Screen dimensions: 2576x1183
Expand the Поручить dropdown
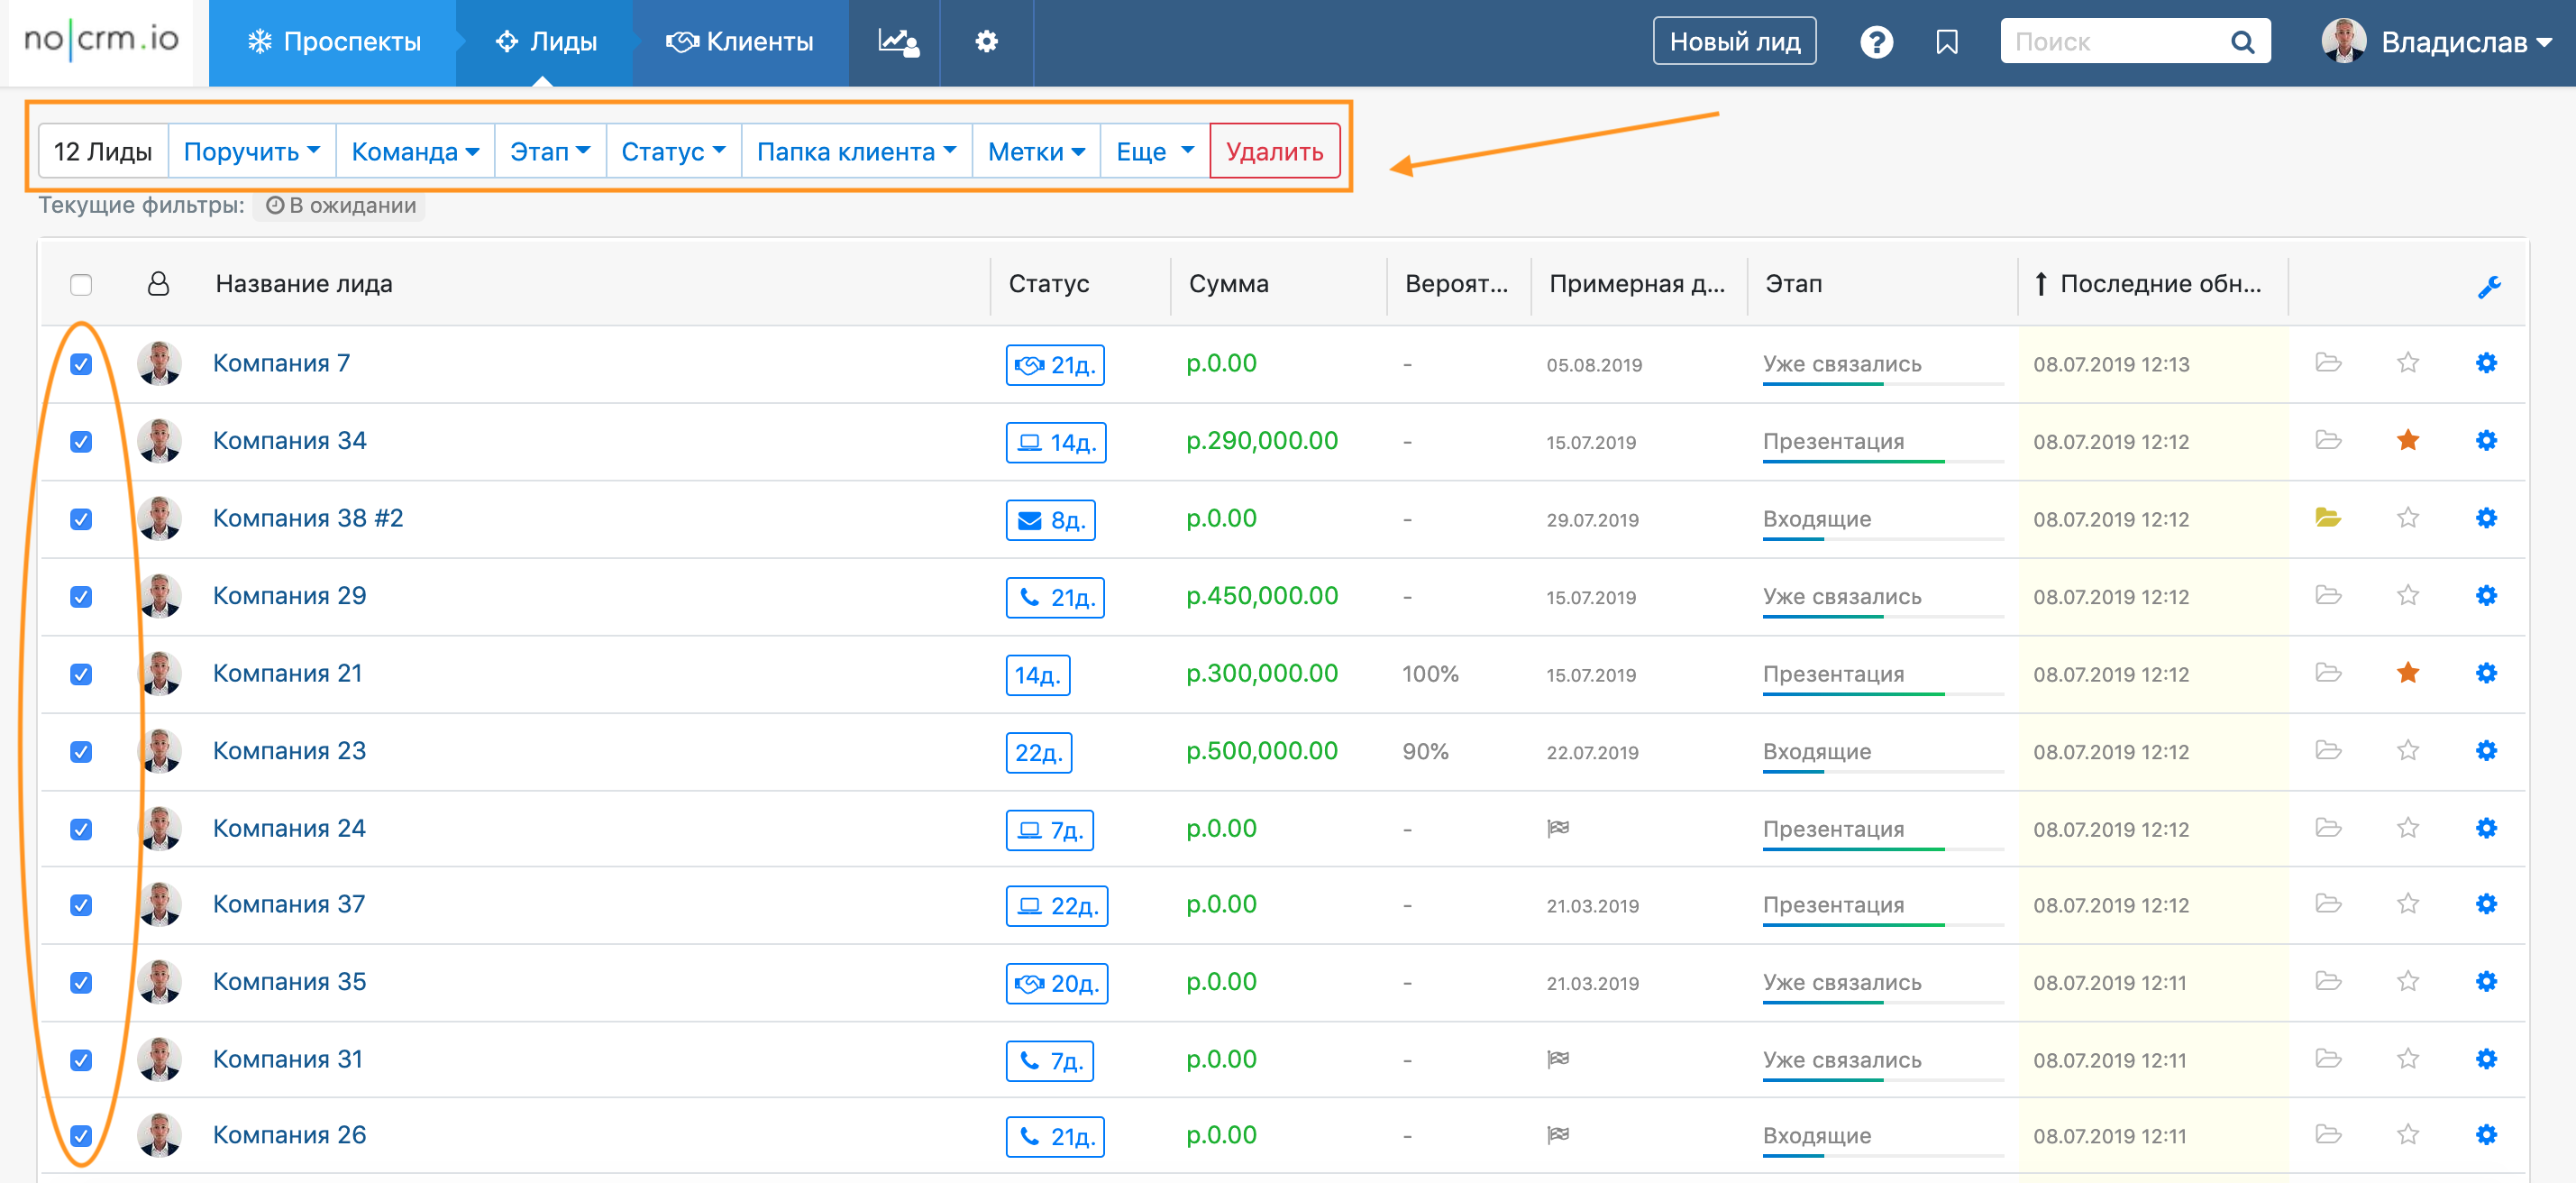coord(252,151)
